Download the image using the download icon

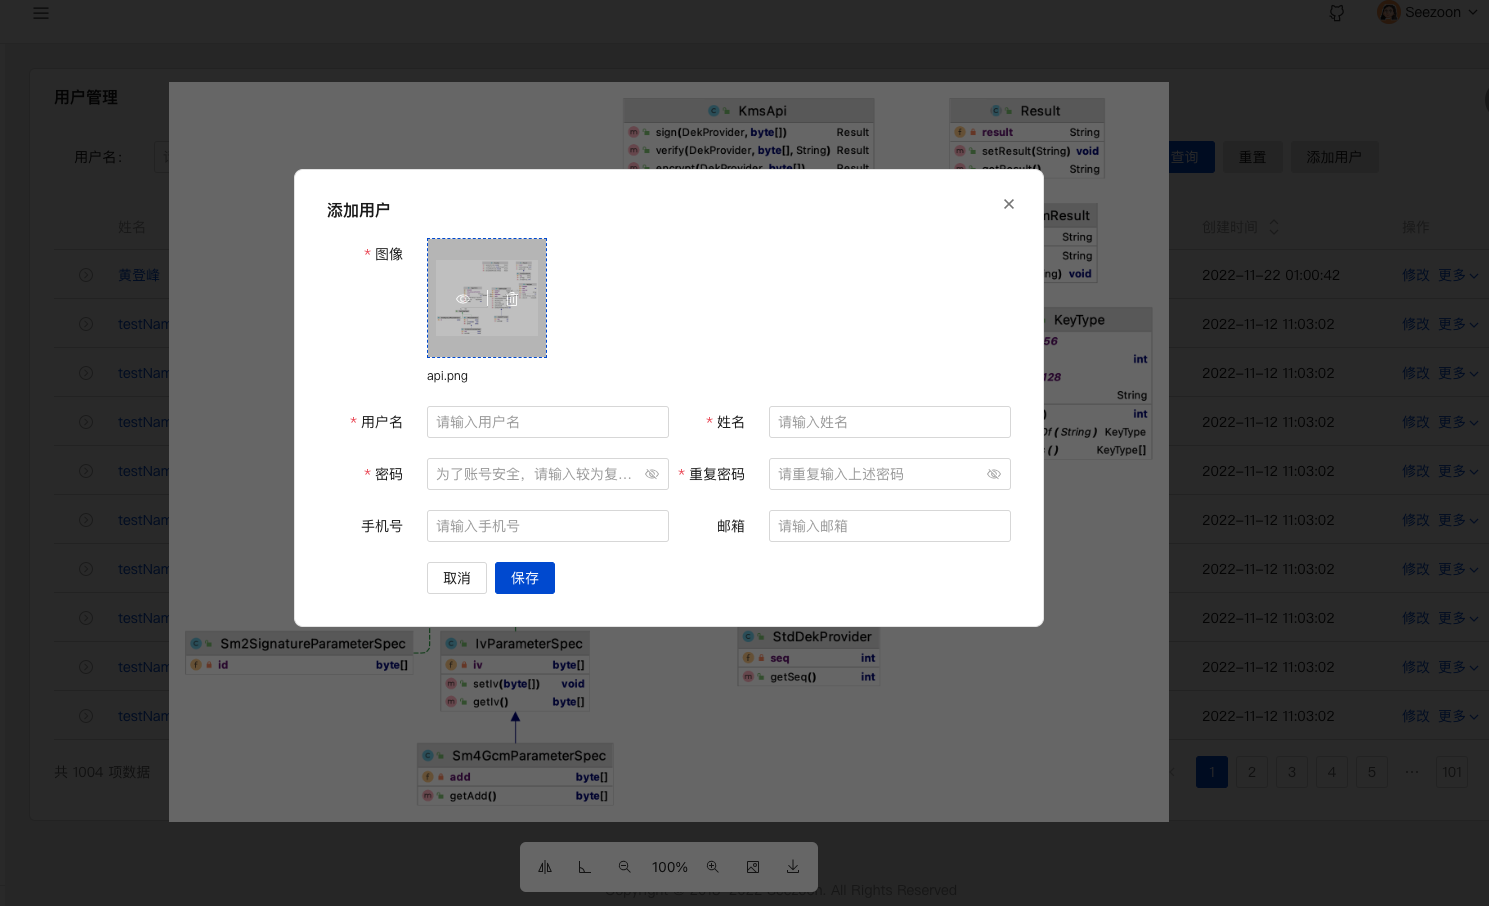pyautogui.click(x=793, y=866)
